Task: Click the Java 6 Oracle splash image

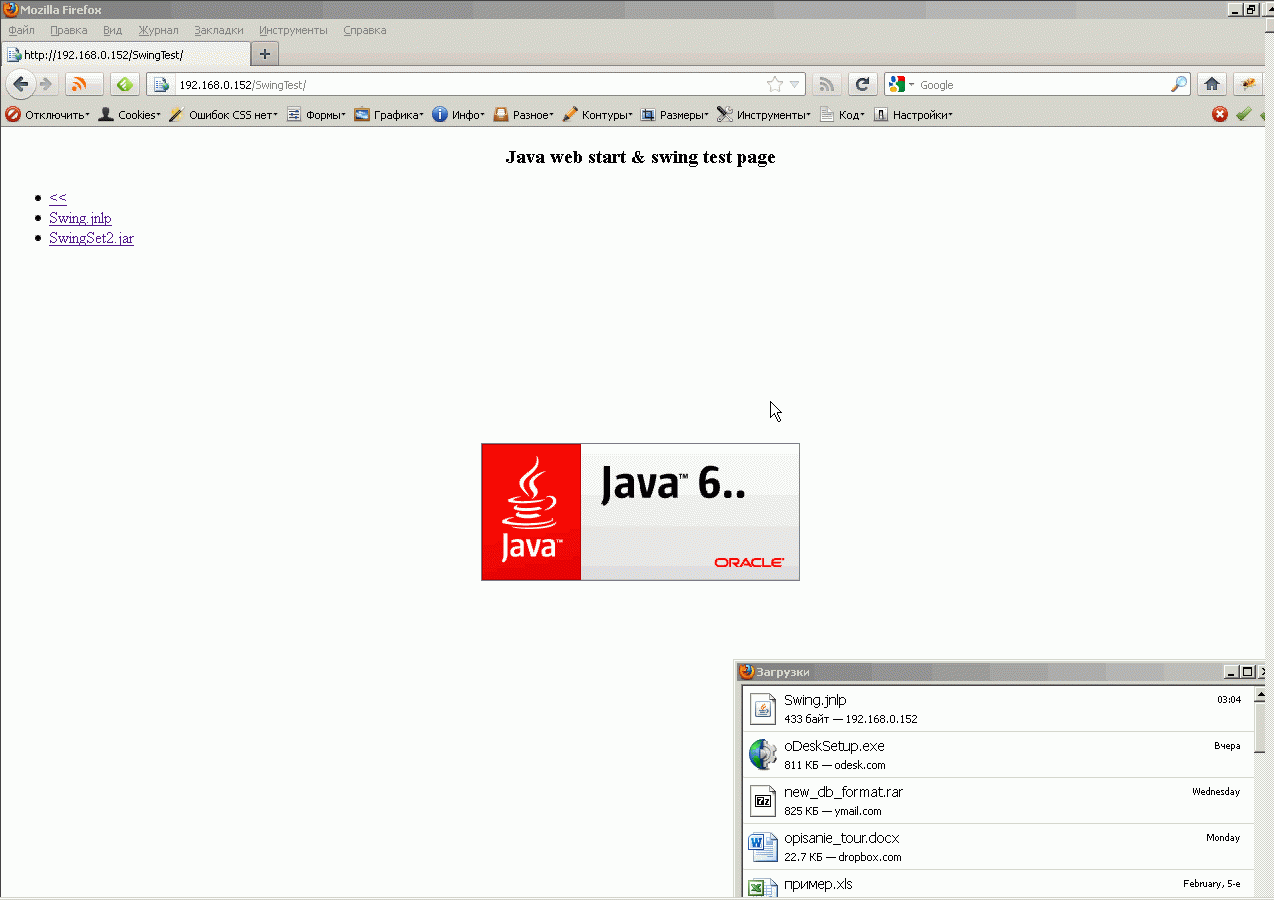Action: coord(640,512)
